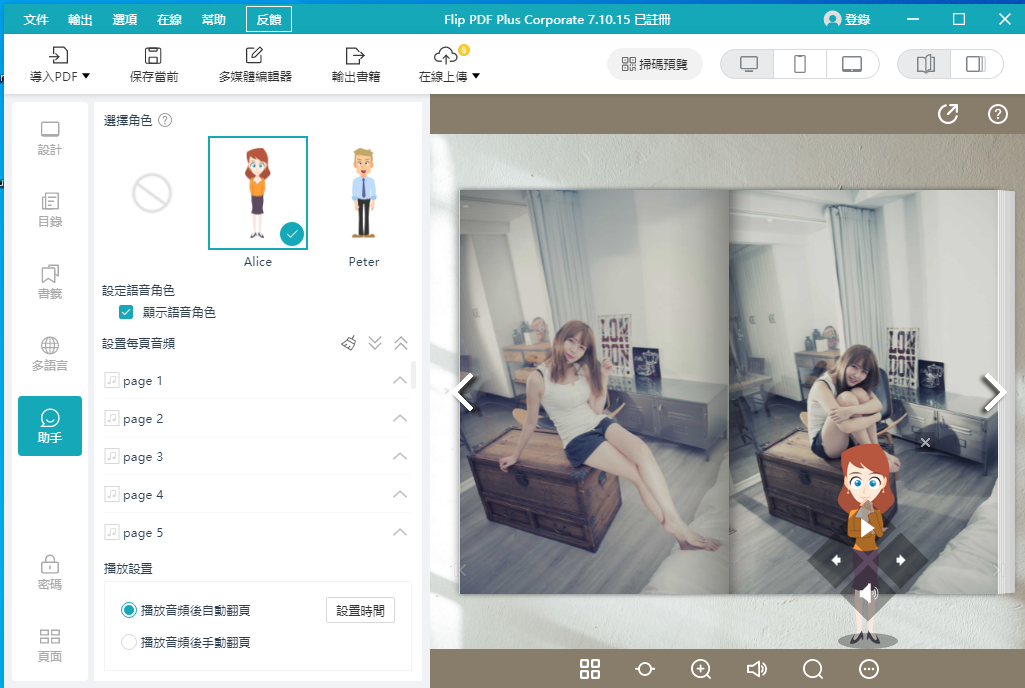Select 播放音頻後手動翻頁 radio option
1025x688 pixels.
pos(129,642)
